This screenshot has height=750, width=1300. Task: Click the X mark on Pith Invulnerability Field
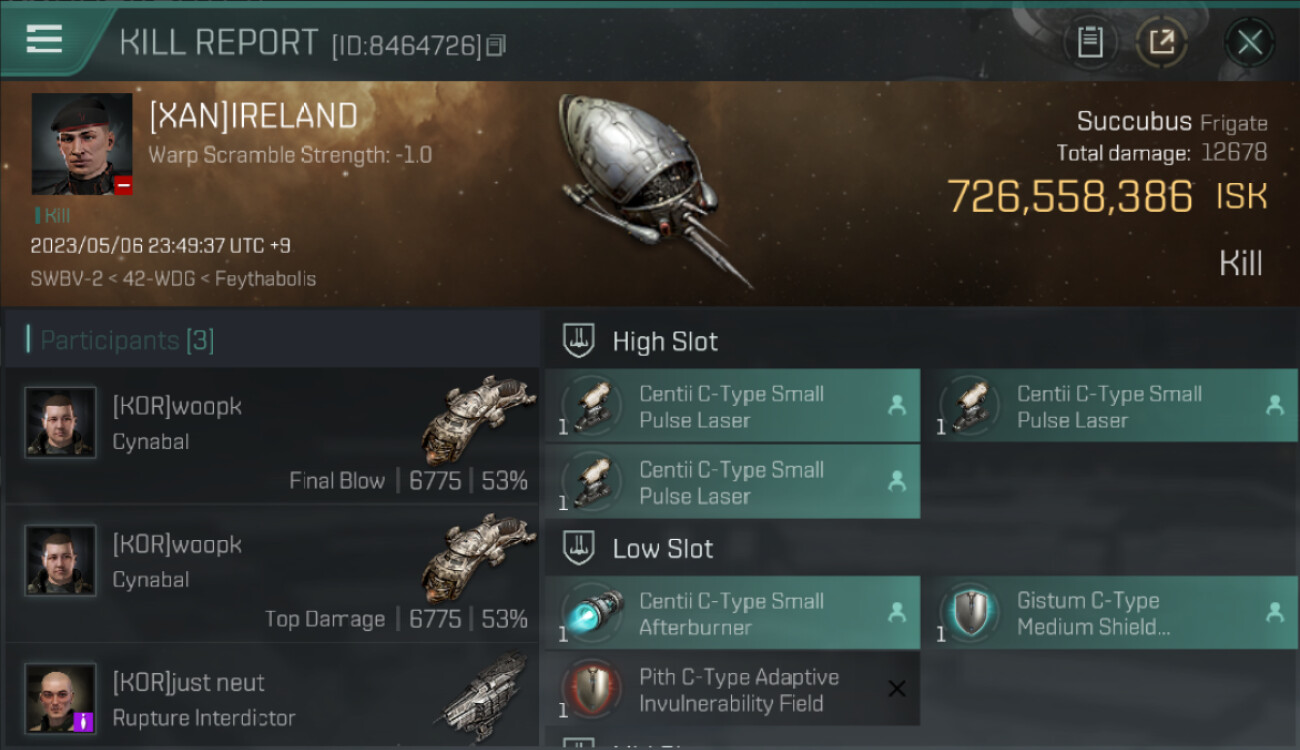click(x=897, y=689)
